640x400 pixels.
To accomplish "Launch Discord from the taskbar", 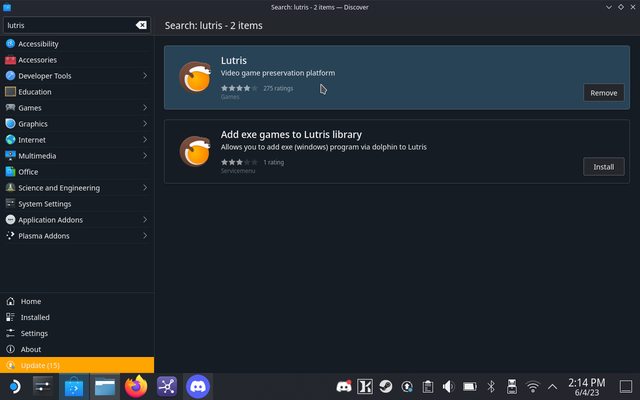I will coord(197,386).
